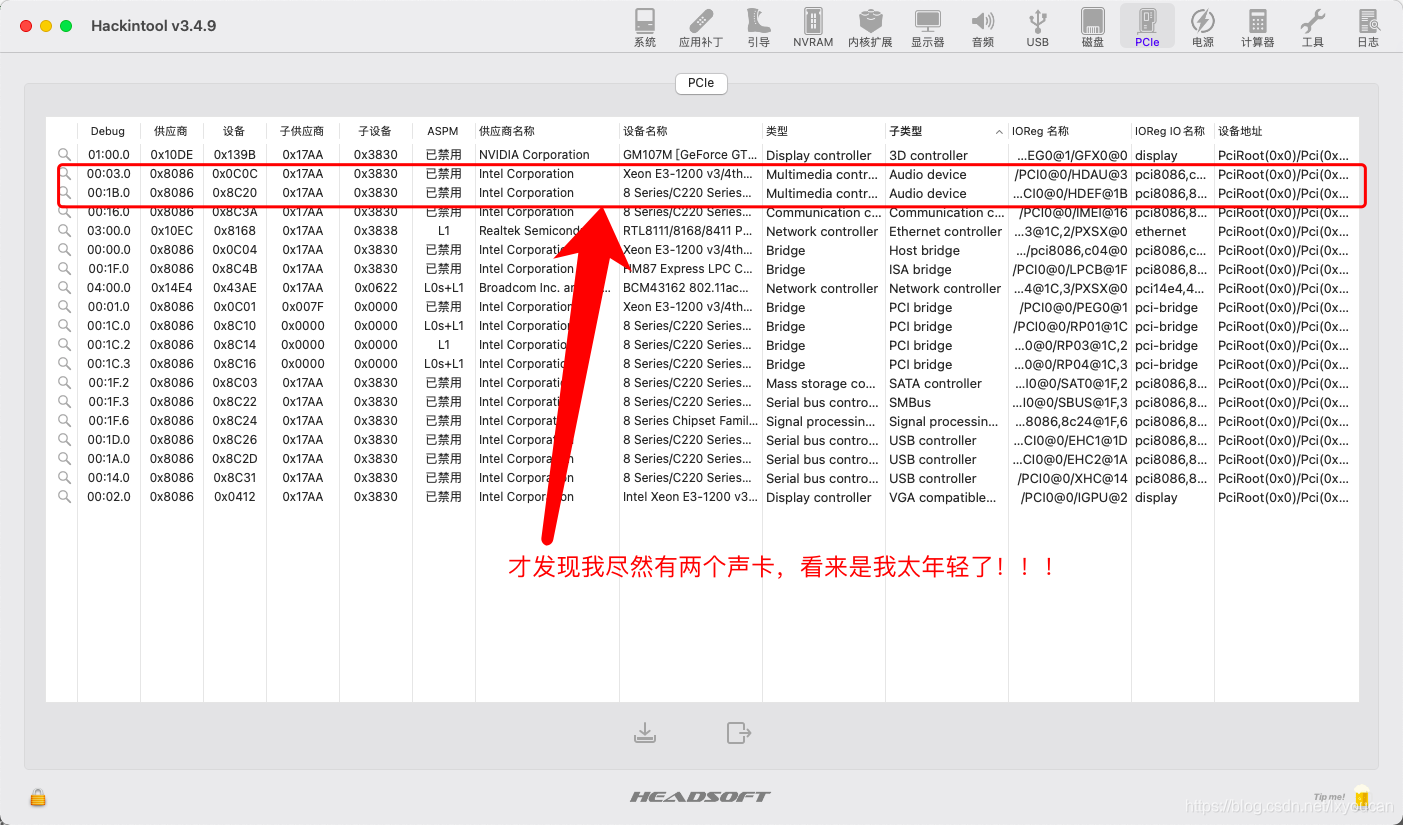
Task: Click the GM107M GeForce device name cell
Action: (690, 155)
